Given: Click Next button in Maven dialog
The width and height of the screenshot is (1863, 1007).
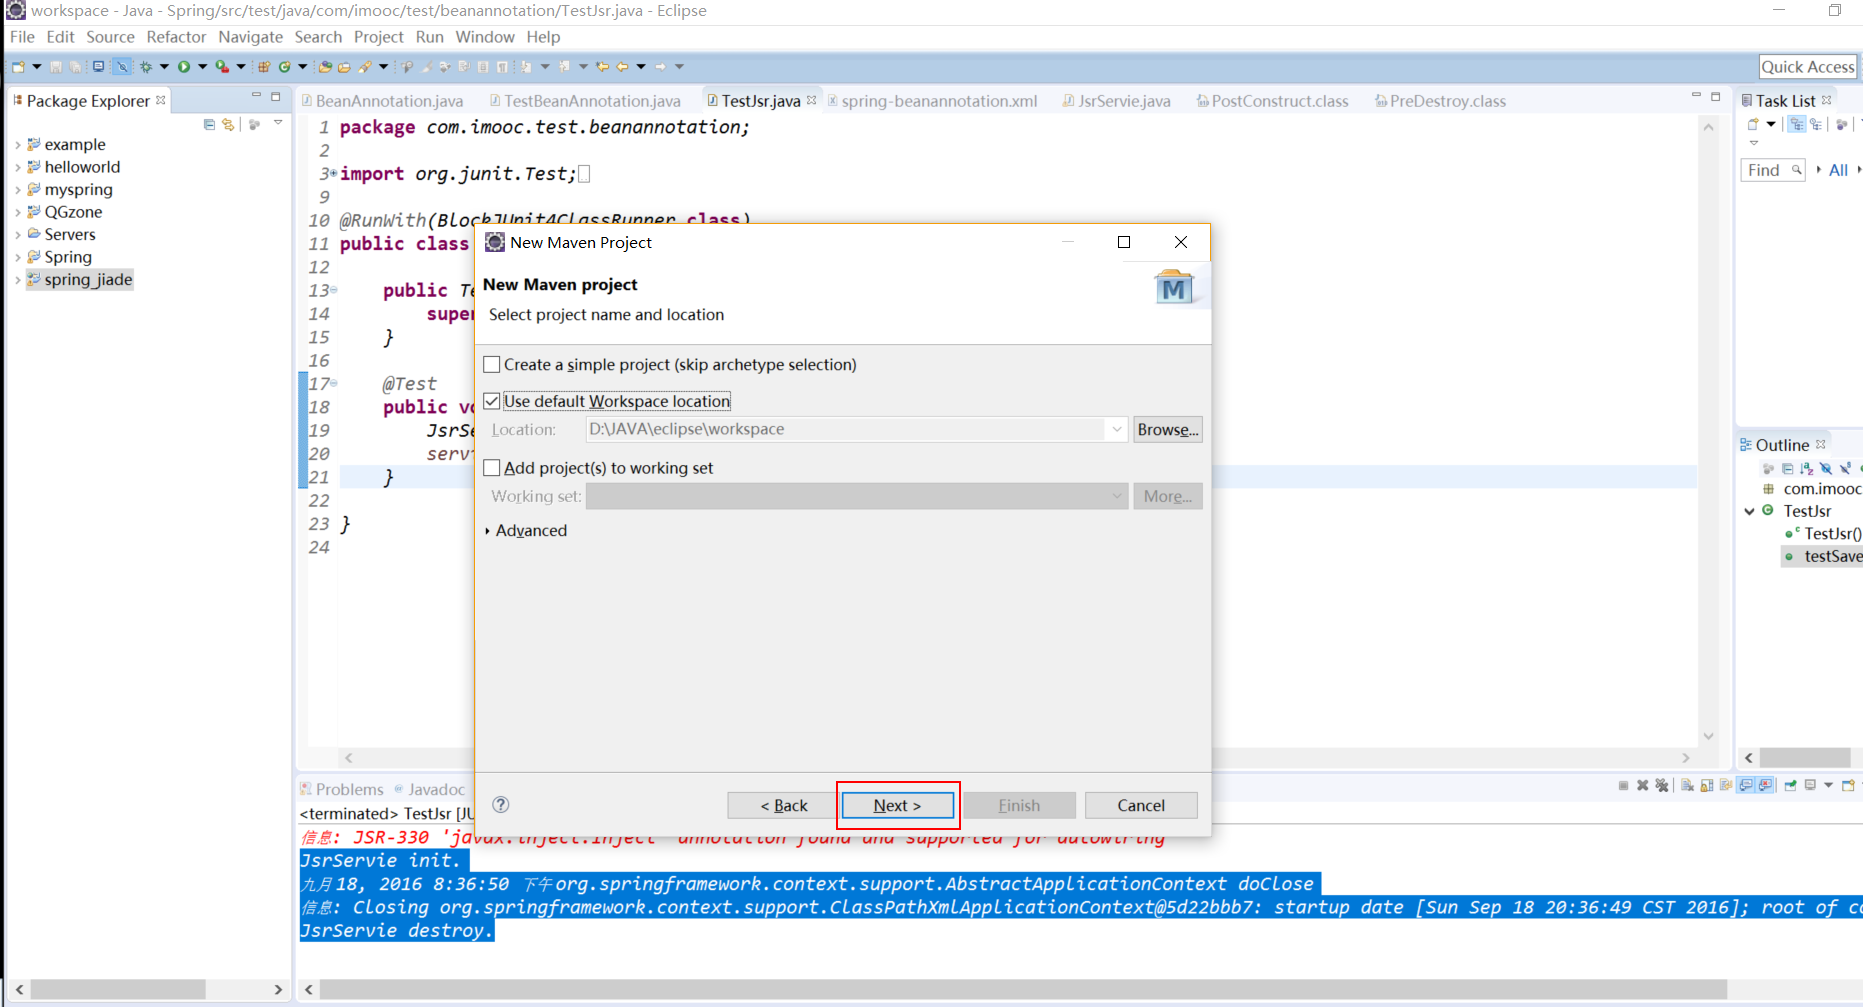Looking at the screenshot, I should pos(897,805).
